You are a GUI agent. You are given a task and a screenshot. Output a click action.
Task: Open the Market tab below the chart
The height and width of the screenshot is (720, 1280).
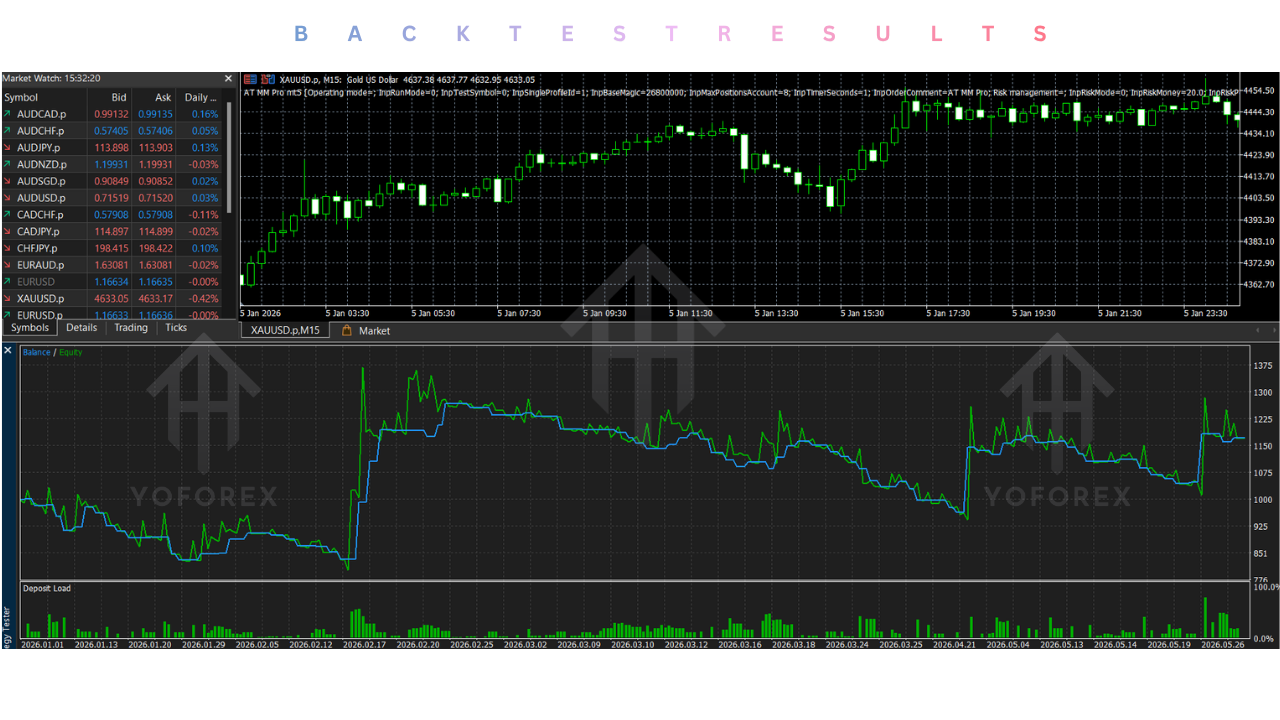point(374,330)
